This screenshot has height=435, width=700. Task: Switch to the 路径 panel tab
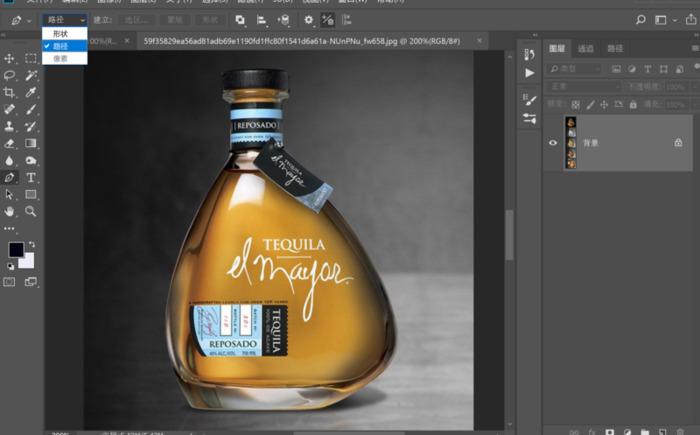pos(615,48)
